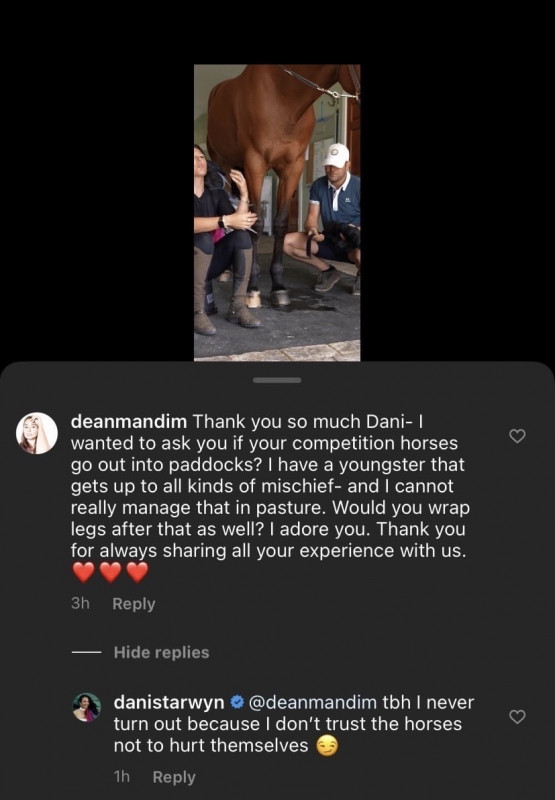Reply to danistarwyn's comment
The height and width of the screenshot is (800, 555).
coord(174,777)
